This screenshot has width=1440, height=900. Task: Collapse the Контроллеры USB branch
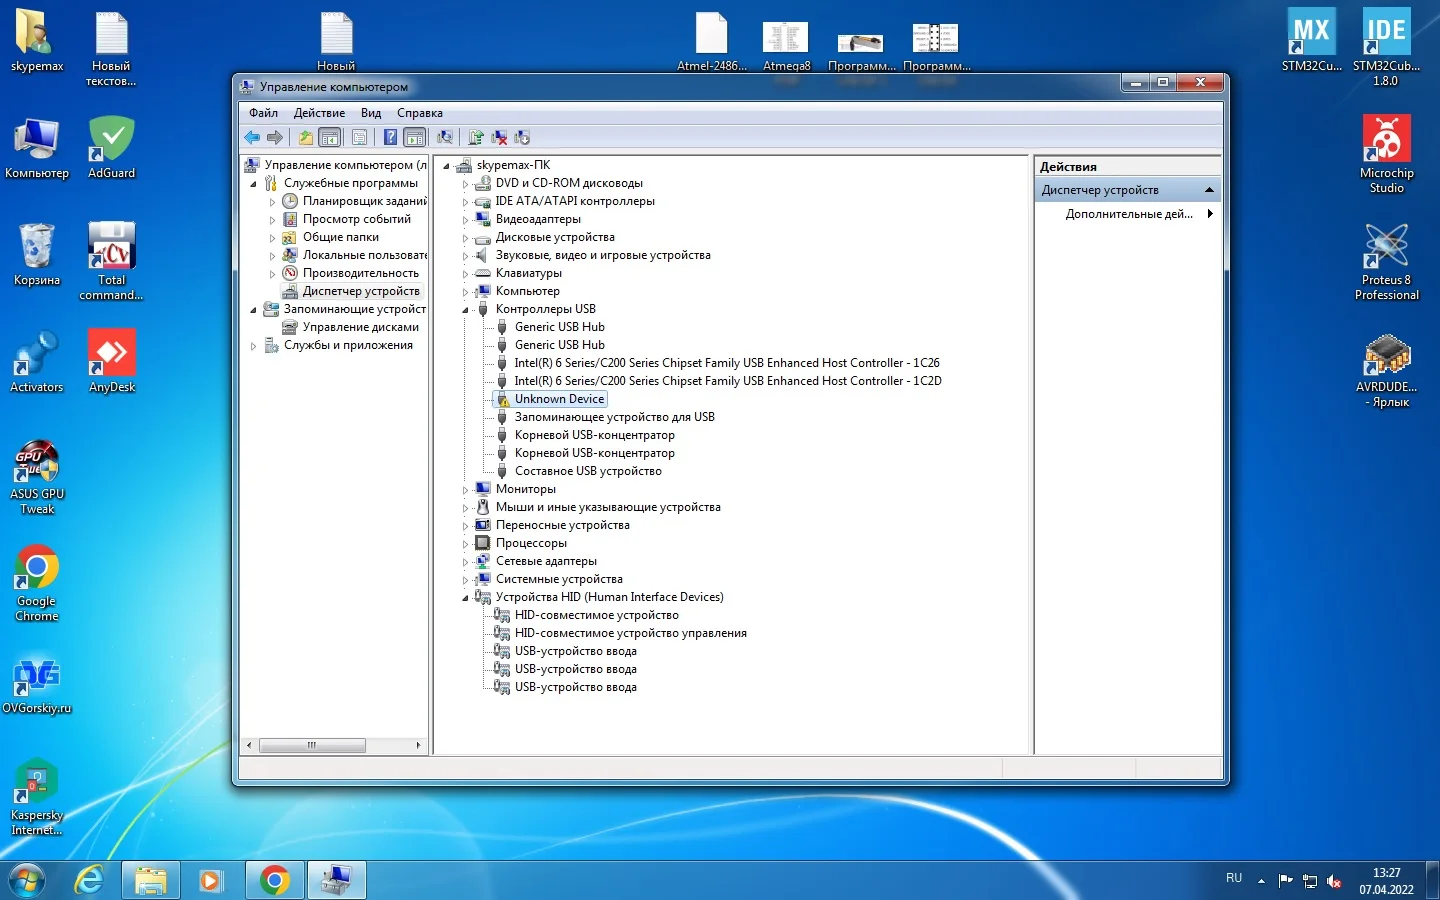point(465,310)
